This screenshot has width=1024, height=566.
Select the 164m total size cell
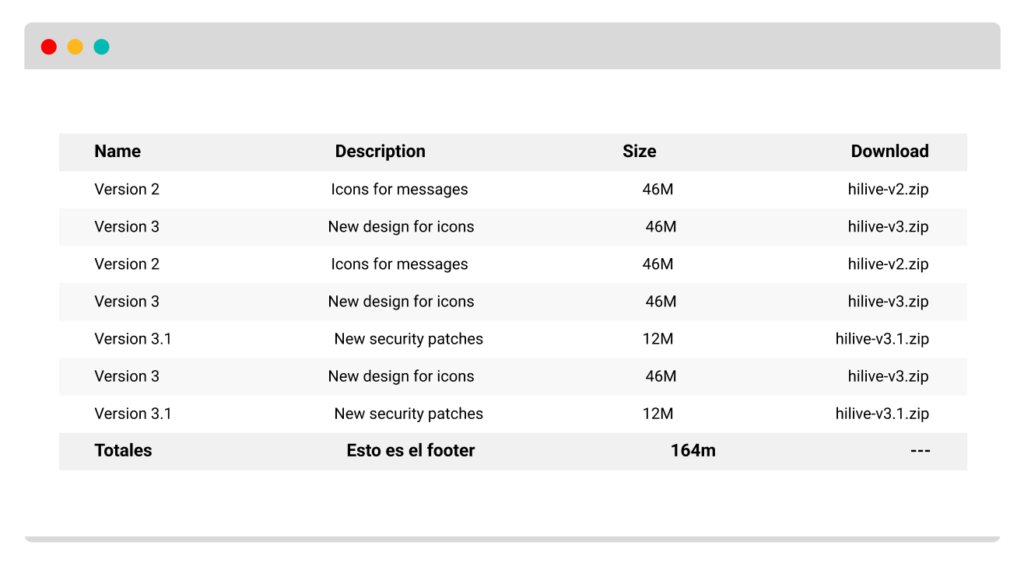click(693, 450)
